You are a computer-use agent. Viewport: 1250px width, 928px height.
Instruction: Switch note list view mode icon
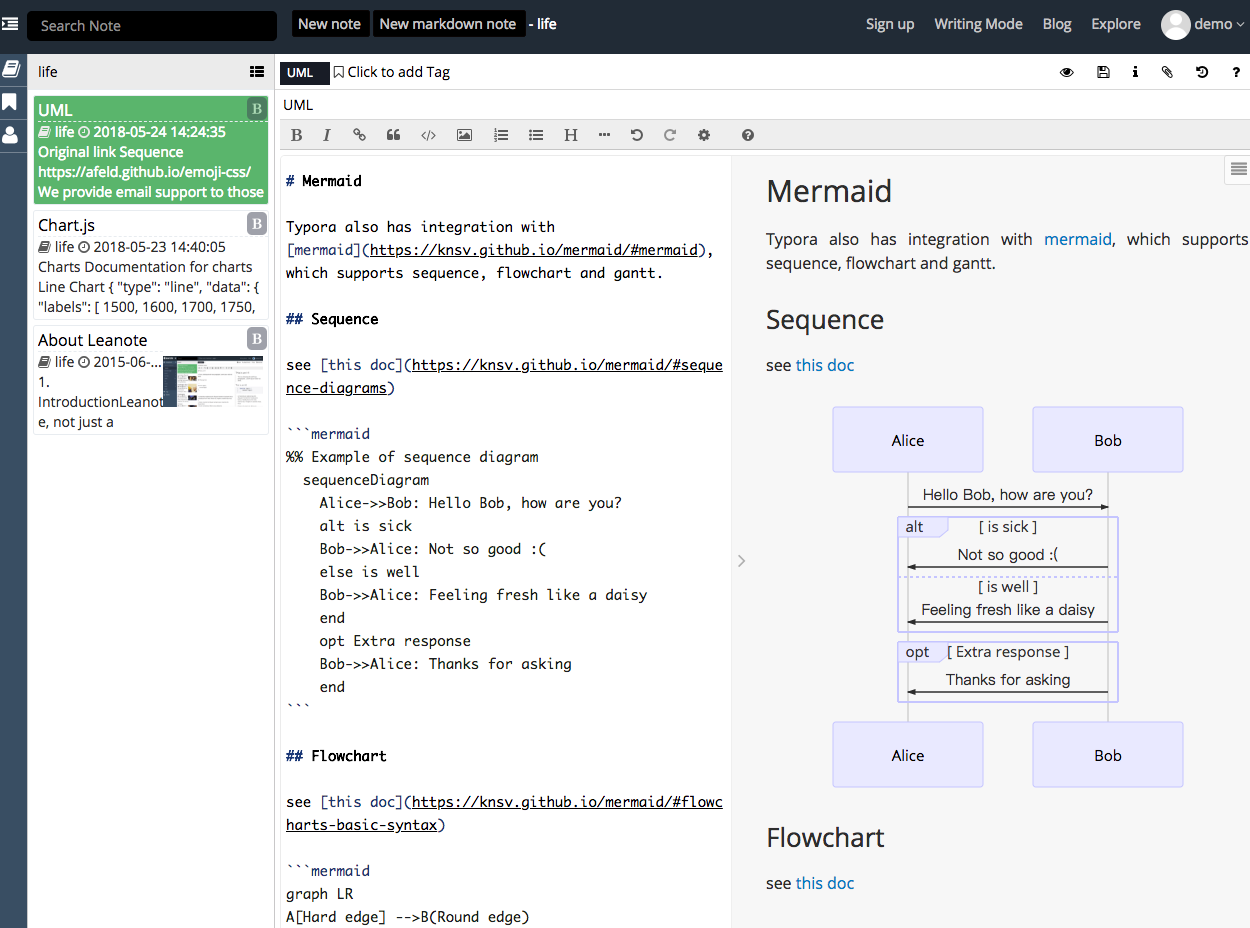coord(257,72)
